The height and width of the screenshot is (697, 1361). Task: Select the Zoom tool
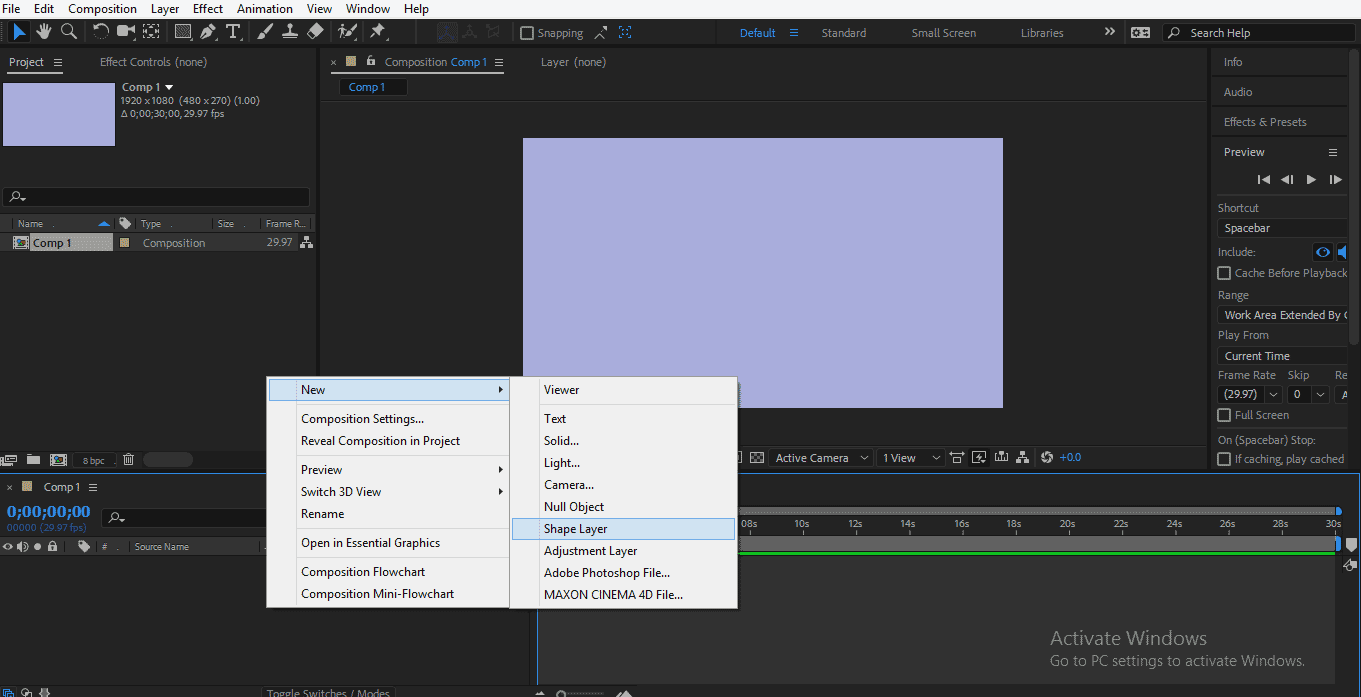67,31
